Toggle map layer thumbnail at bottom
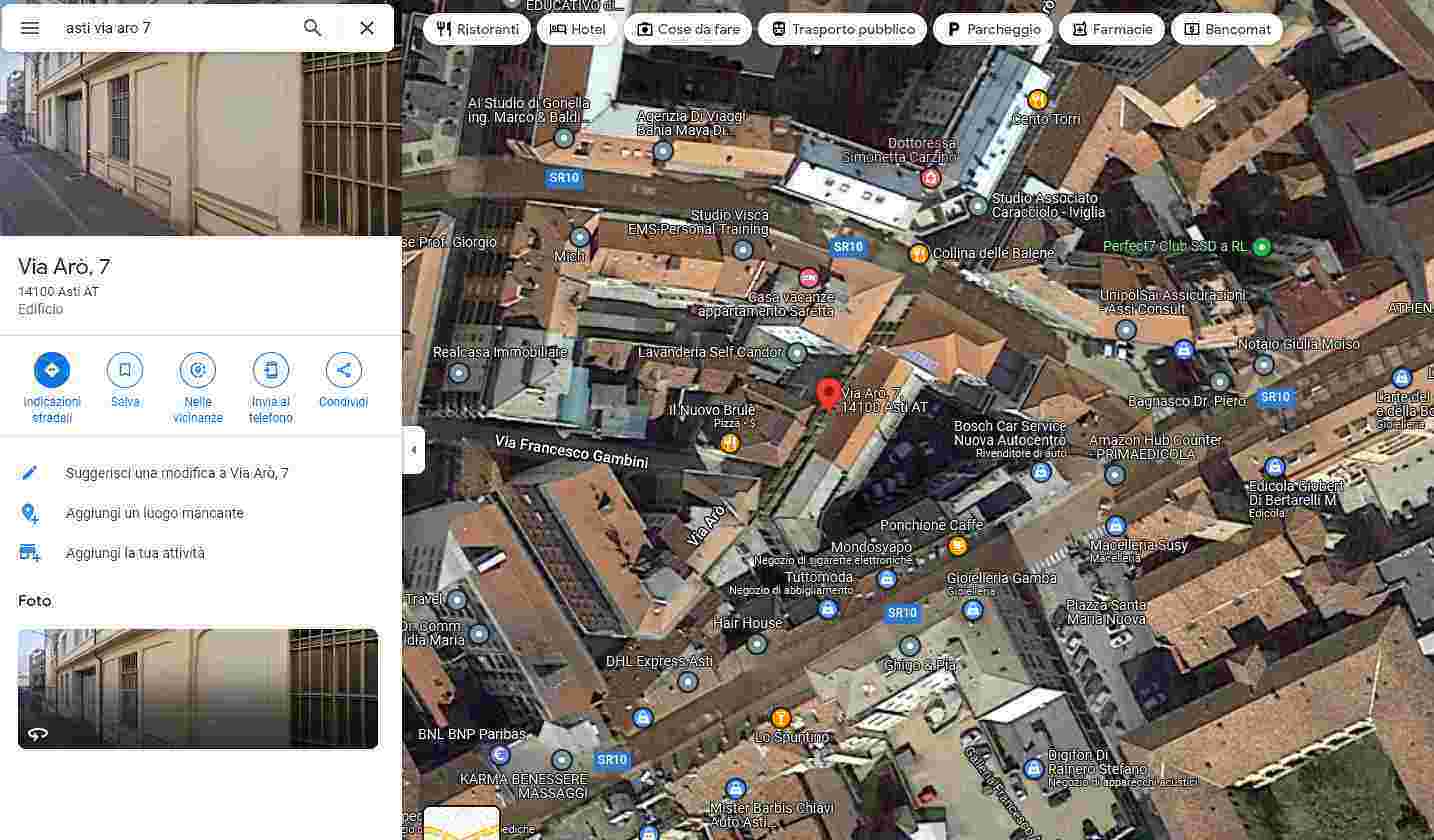Viewport: 1434px width, 840px height. click(461, 823)
